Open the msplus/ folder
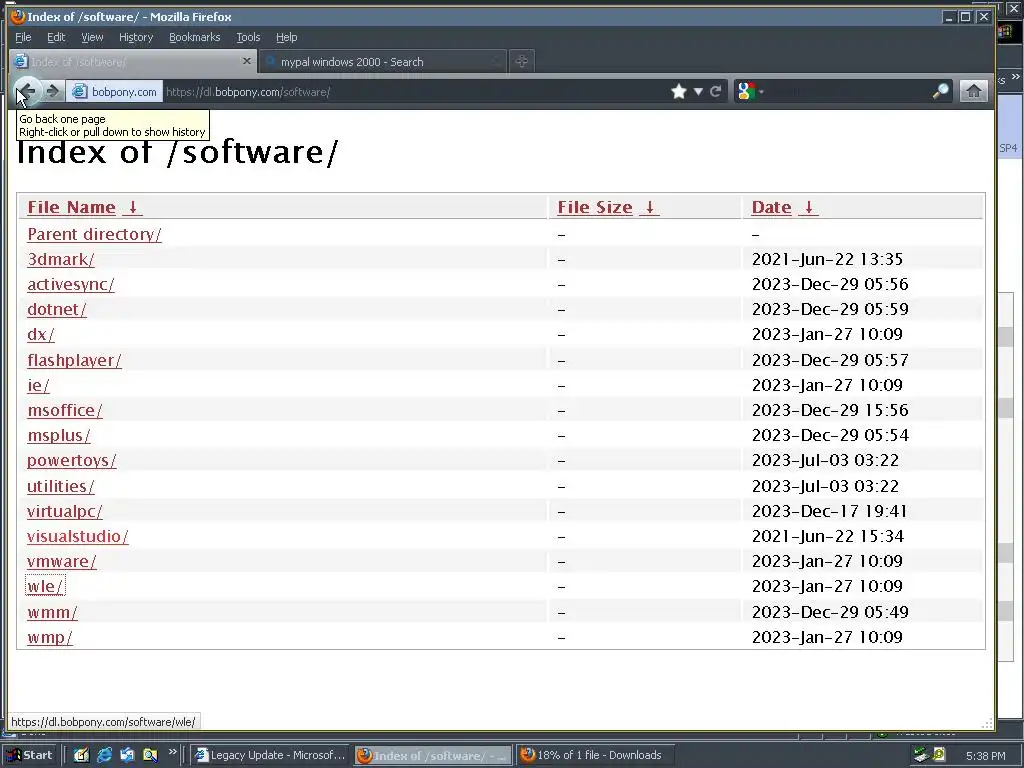1024x768 pixels. [59, 436]
